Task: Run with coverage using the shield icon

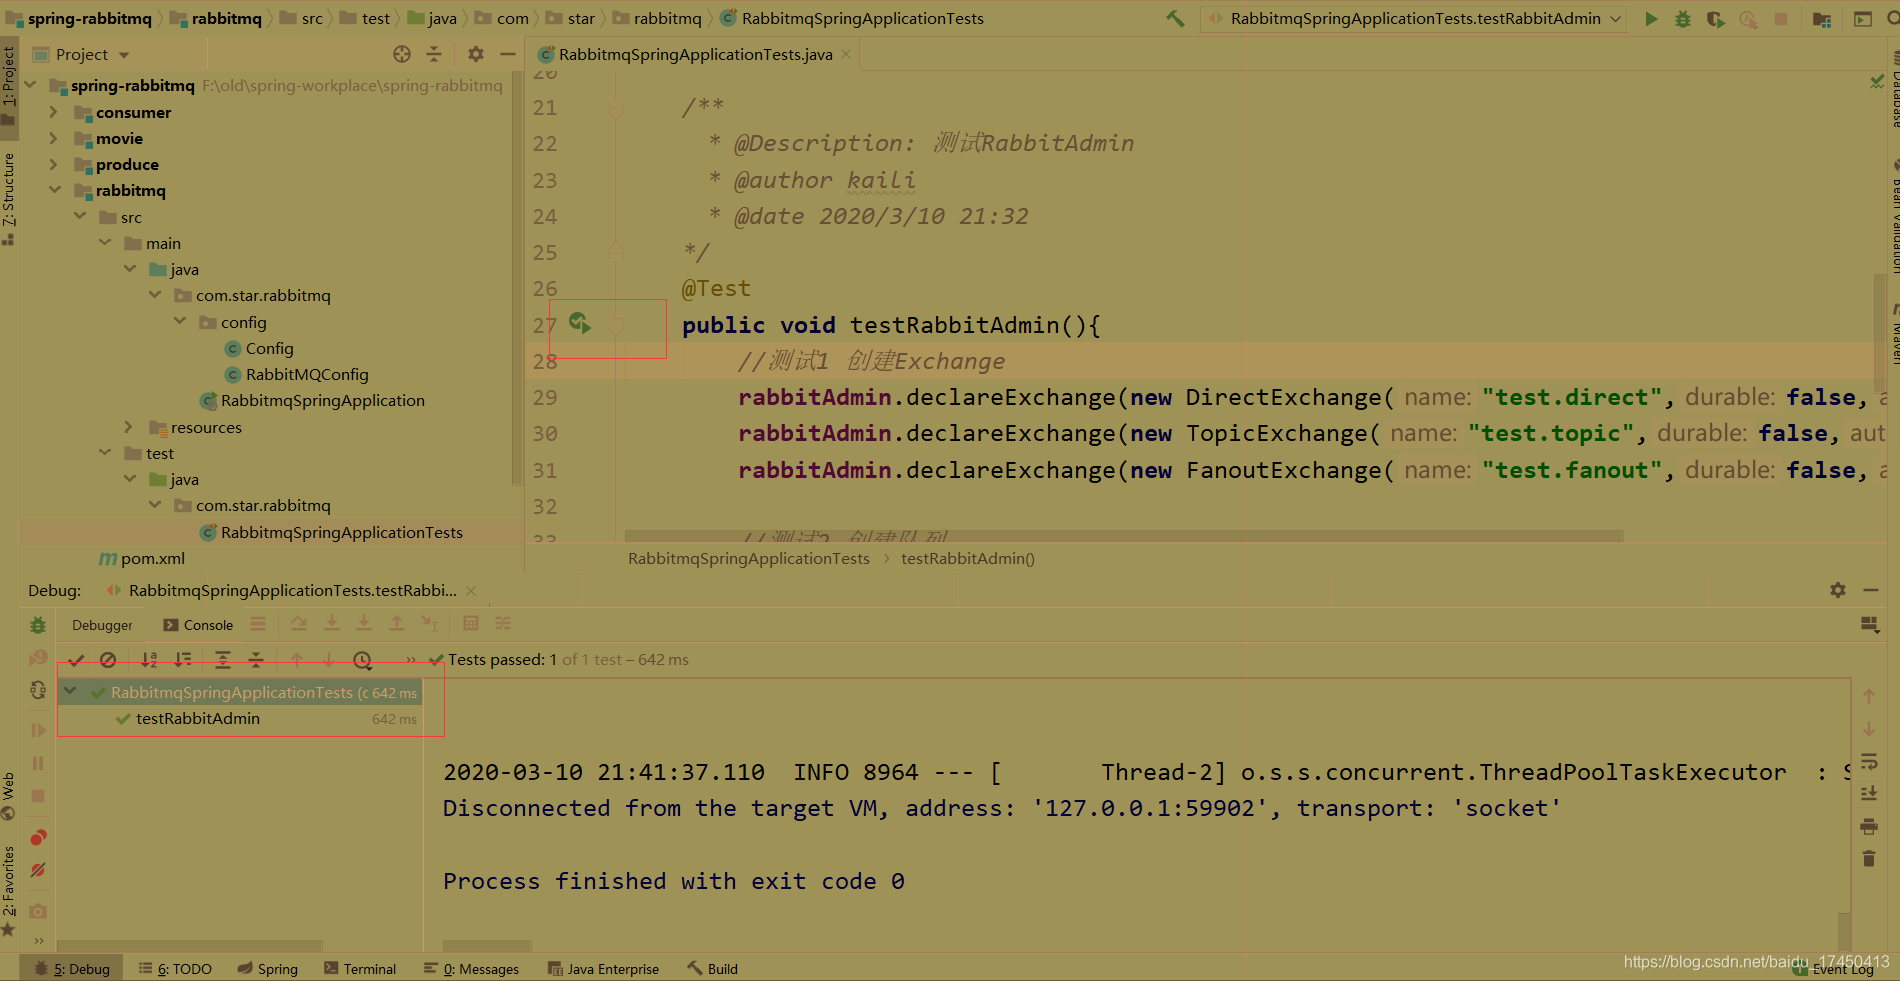Action: 1716,19
